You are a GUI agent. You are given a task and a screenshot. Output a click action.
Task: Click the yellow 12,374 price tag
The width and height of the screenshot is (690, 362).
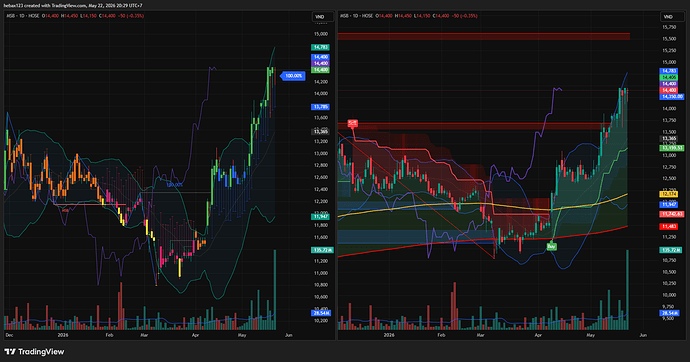[x=668, y=194]
